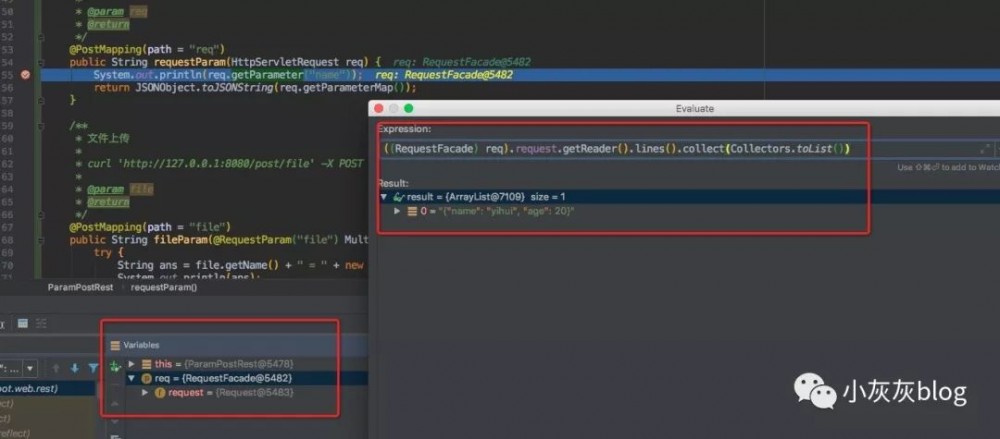
Task: Expand the expression field with the expand icon
Action: (987, 149)
